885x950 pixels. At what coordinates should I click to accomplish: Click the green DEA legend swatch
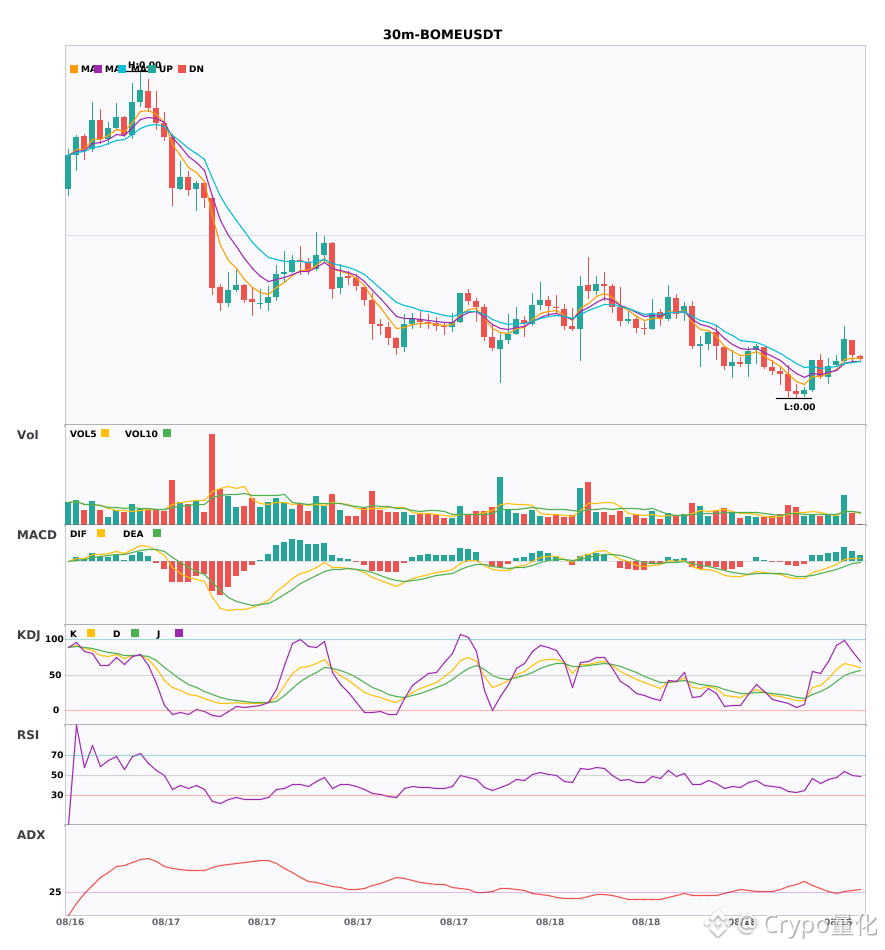tap(157, 533)
